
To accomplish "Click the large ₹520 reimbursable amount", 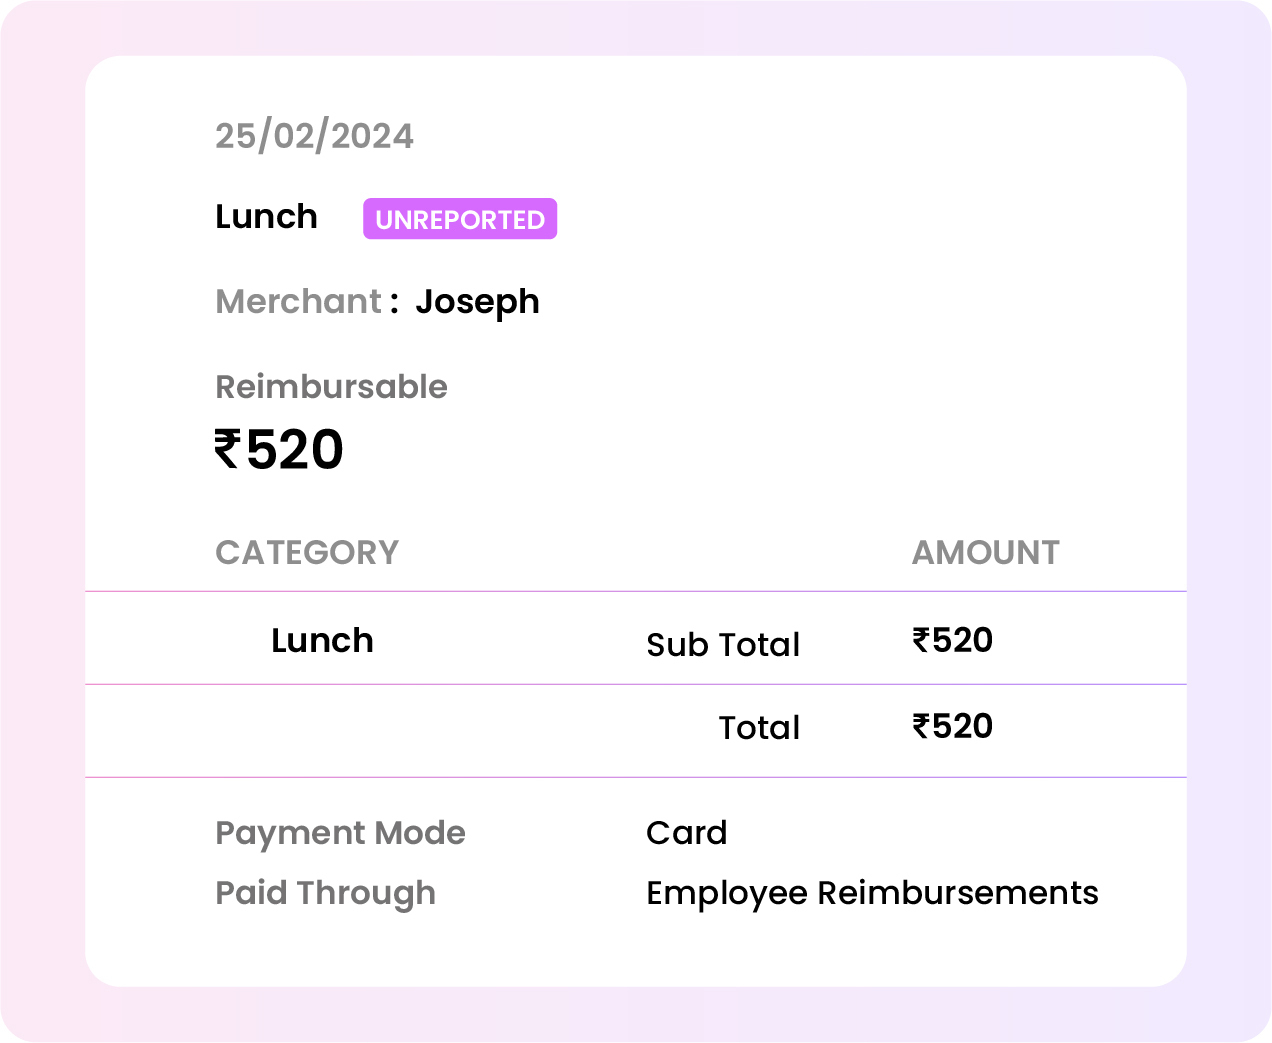I will click(279, 450).
